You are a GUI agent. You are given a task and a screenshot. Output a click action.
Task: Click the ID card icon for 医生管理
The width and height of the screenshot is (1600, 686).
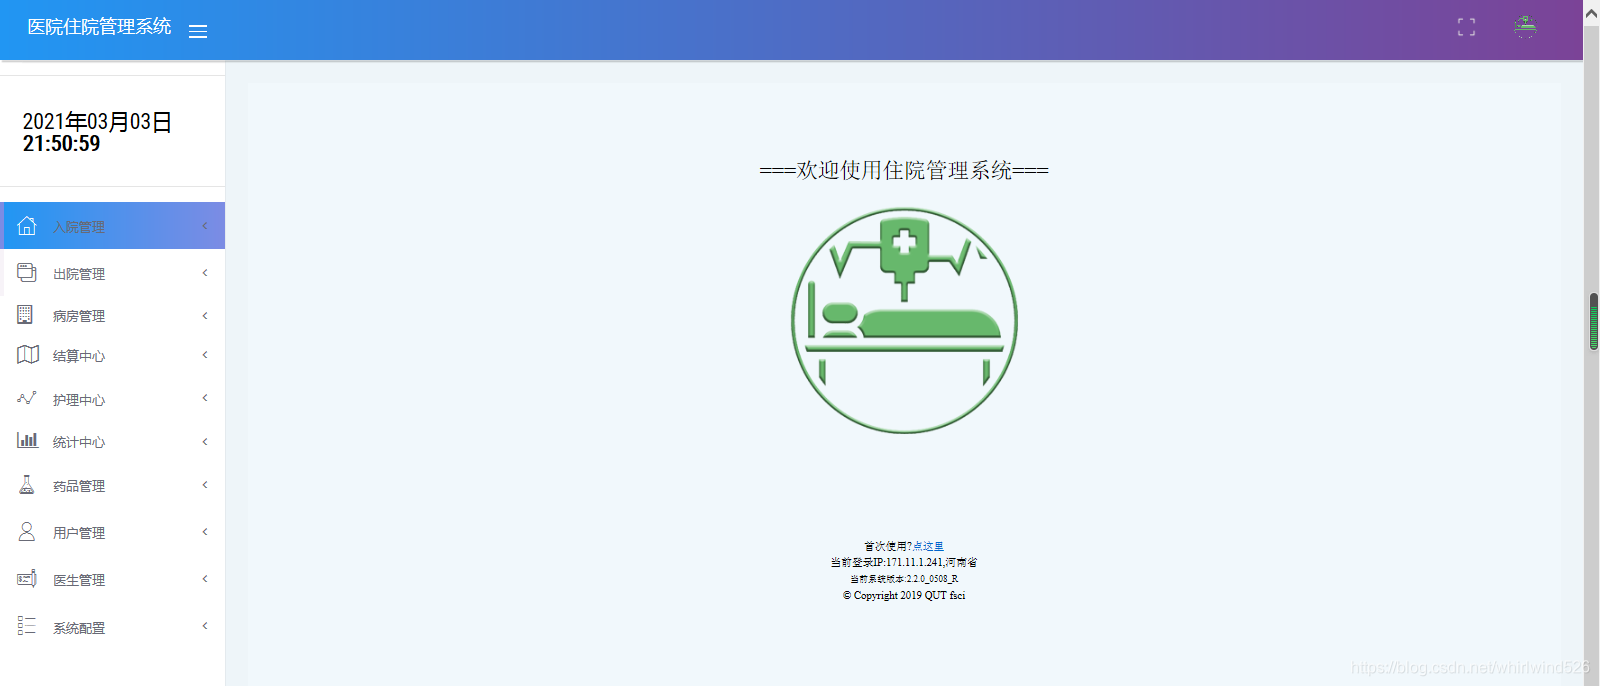pyautogui.click(x=27, y=578)
